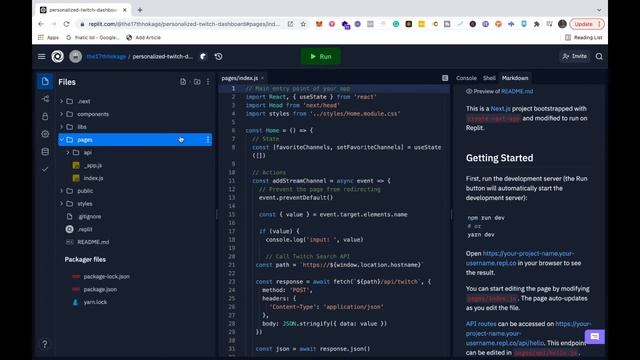Image resolution: width=640 pixels, height=360 pixels.
Task: Expand the public folder
Action: coord(62,191)
